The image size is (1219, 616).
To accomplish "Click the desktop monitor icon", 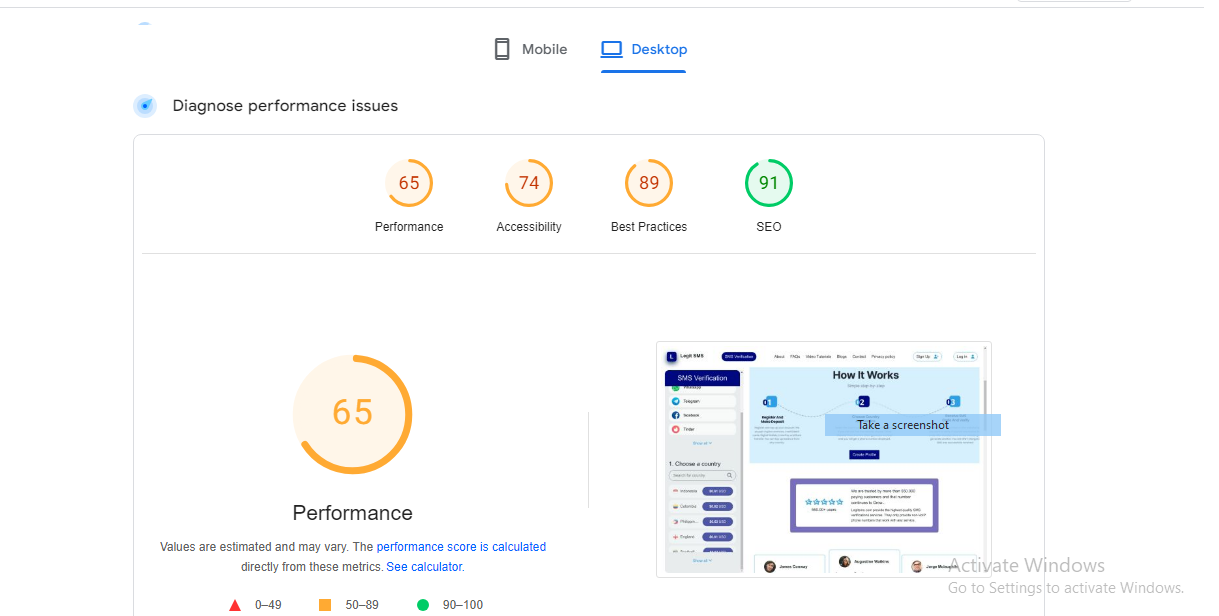I will pos(611,49).
